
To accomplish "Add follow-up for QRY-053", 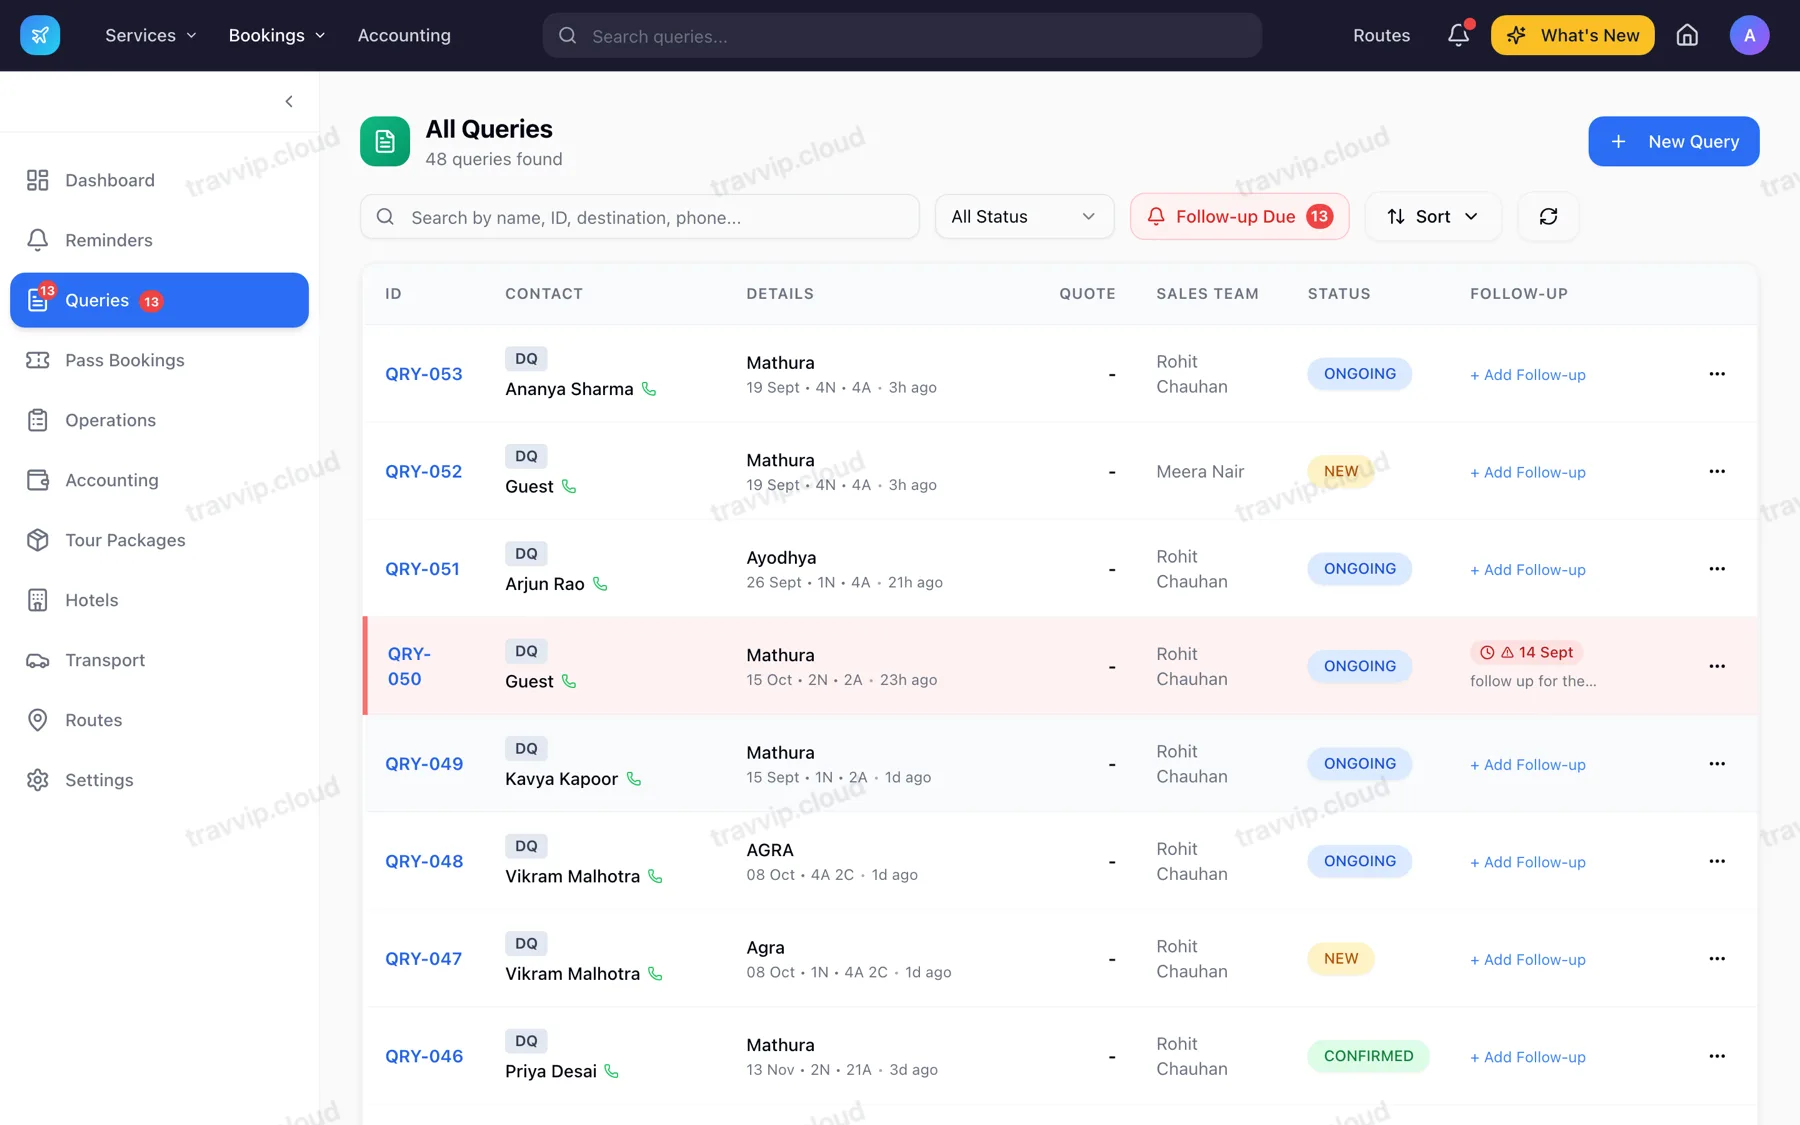I will tap(1527, 375).
